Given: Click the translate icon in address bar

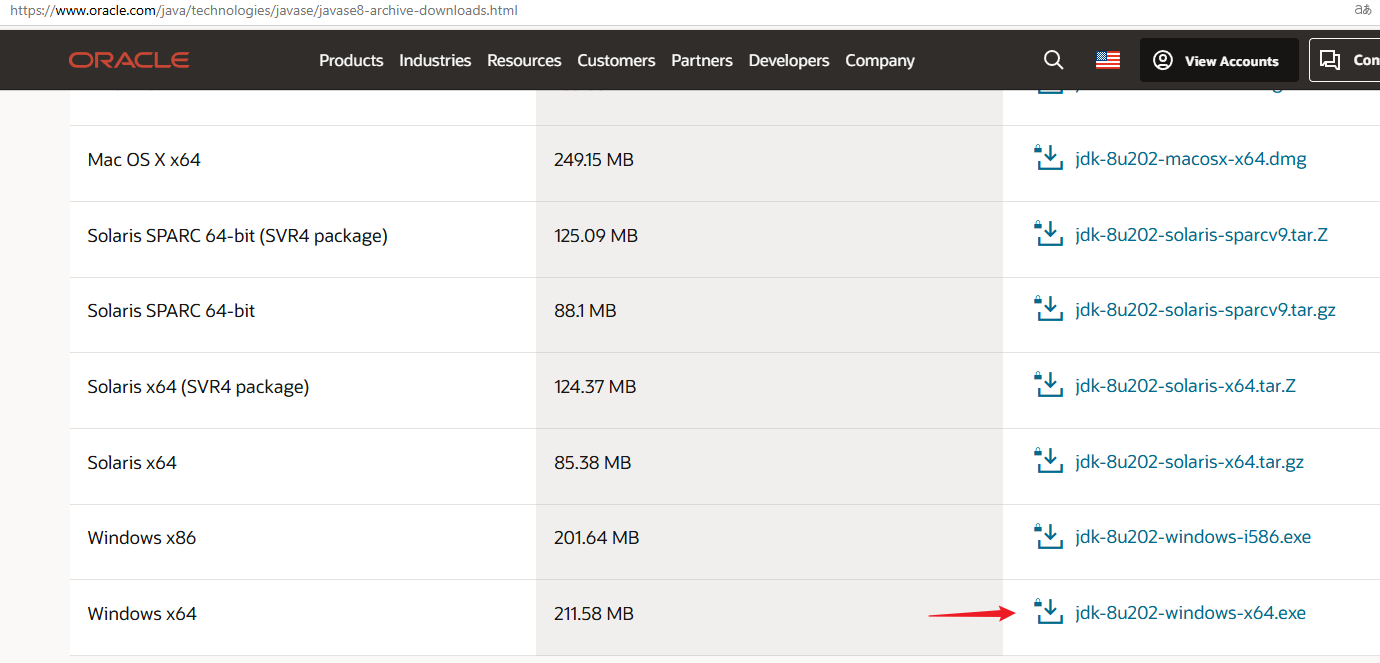Looking at the screenshot, I should (x=1362, y=10).
